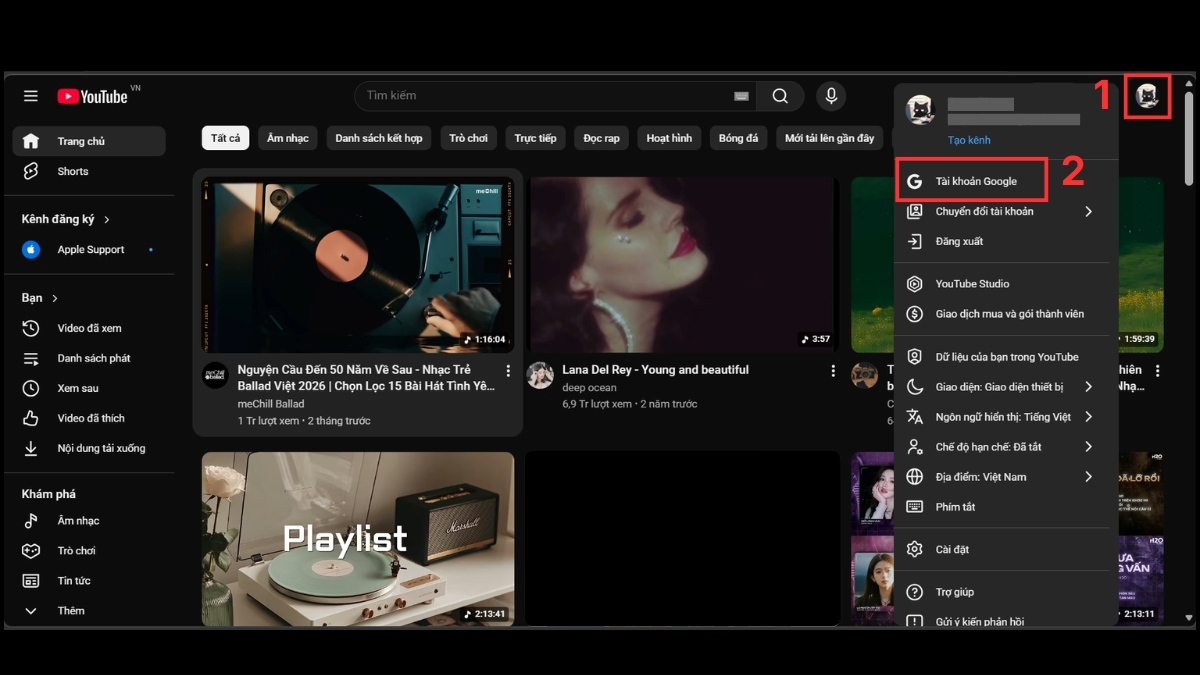Open the on-screen keyboard in search bar
This screenshot has width=1200, height=675.
point(740,96)
